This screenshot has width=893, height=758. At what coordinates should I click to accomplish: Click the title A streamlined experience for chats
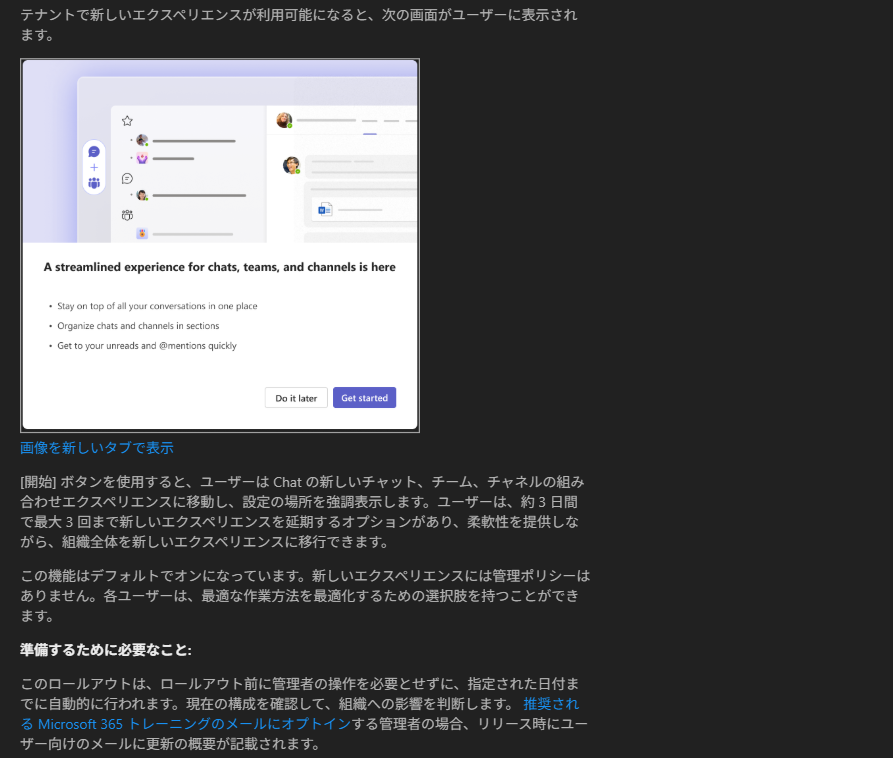[x=219, y=267]
